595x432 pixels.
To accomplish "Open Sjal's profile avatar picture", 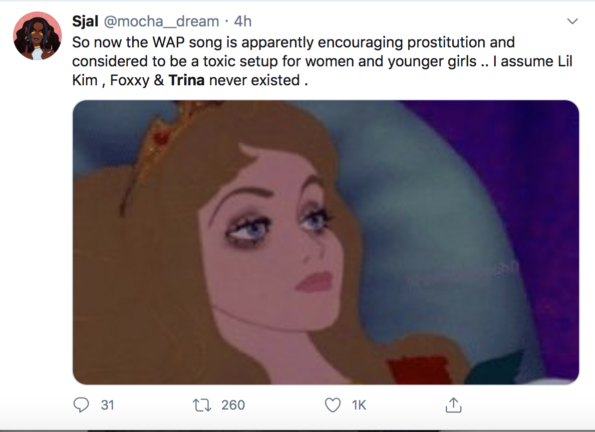I will [x=37, y=36].
